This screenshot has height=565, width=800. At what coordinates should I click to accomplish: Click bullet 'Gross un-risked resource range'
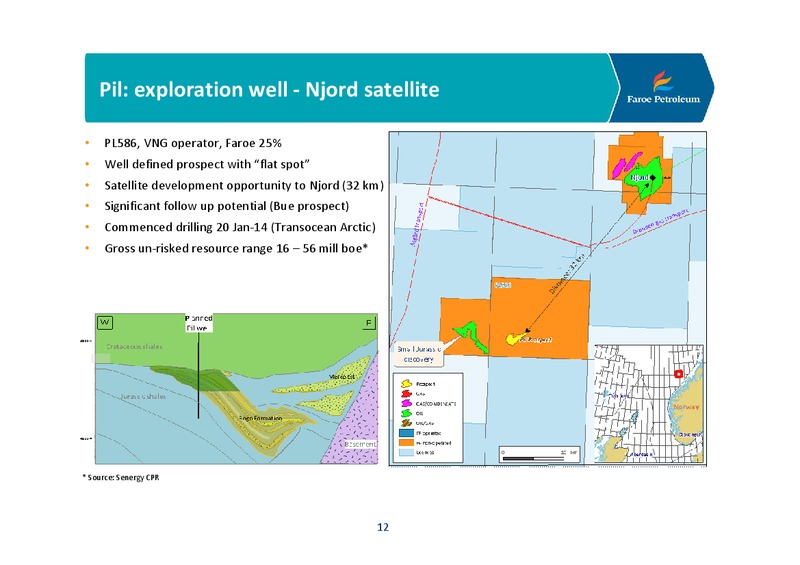(x=236, y=248)
